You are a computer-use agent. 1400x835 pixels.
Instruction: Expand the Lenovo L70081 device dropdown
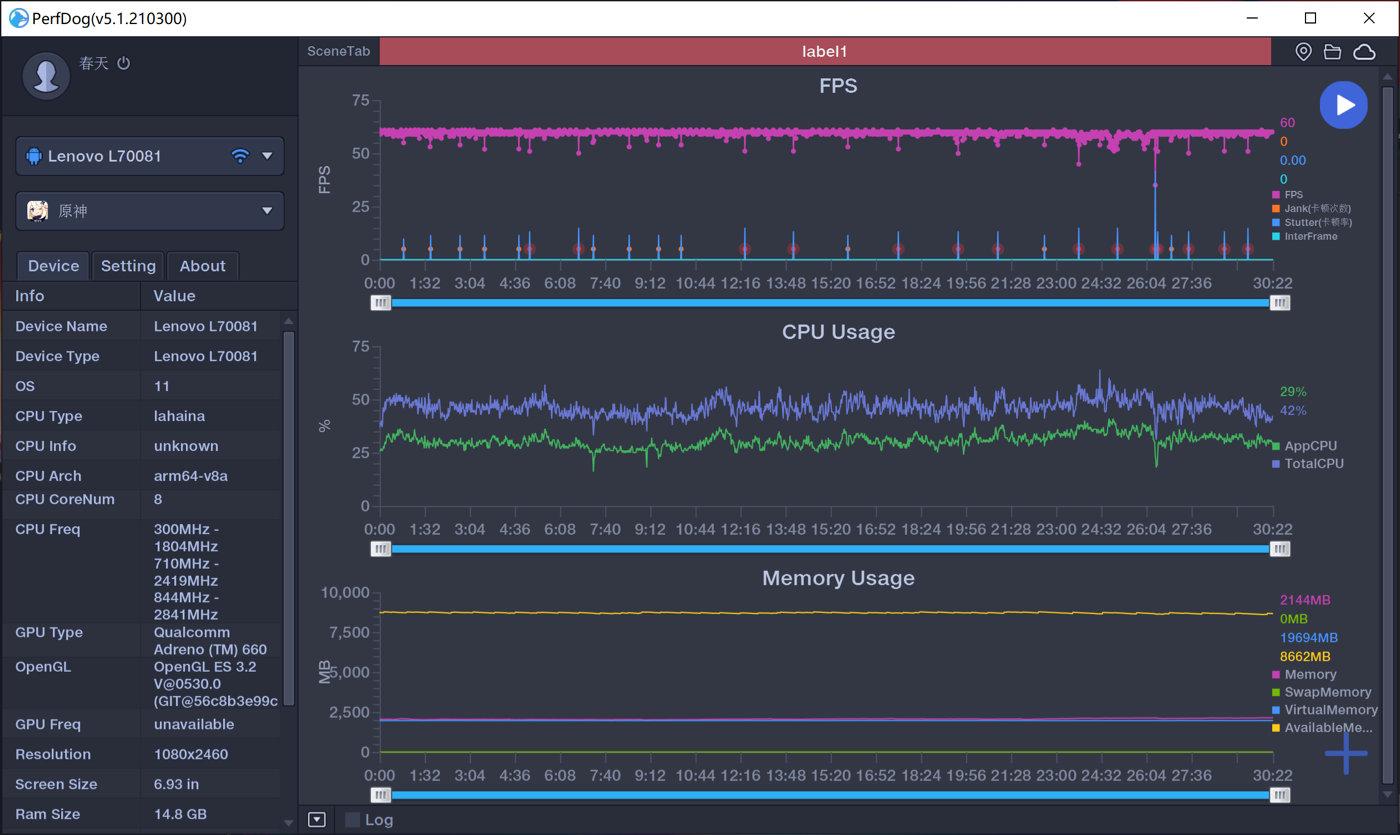[267, 156]
